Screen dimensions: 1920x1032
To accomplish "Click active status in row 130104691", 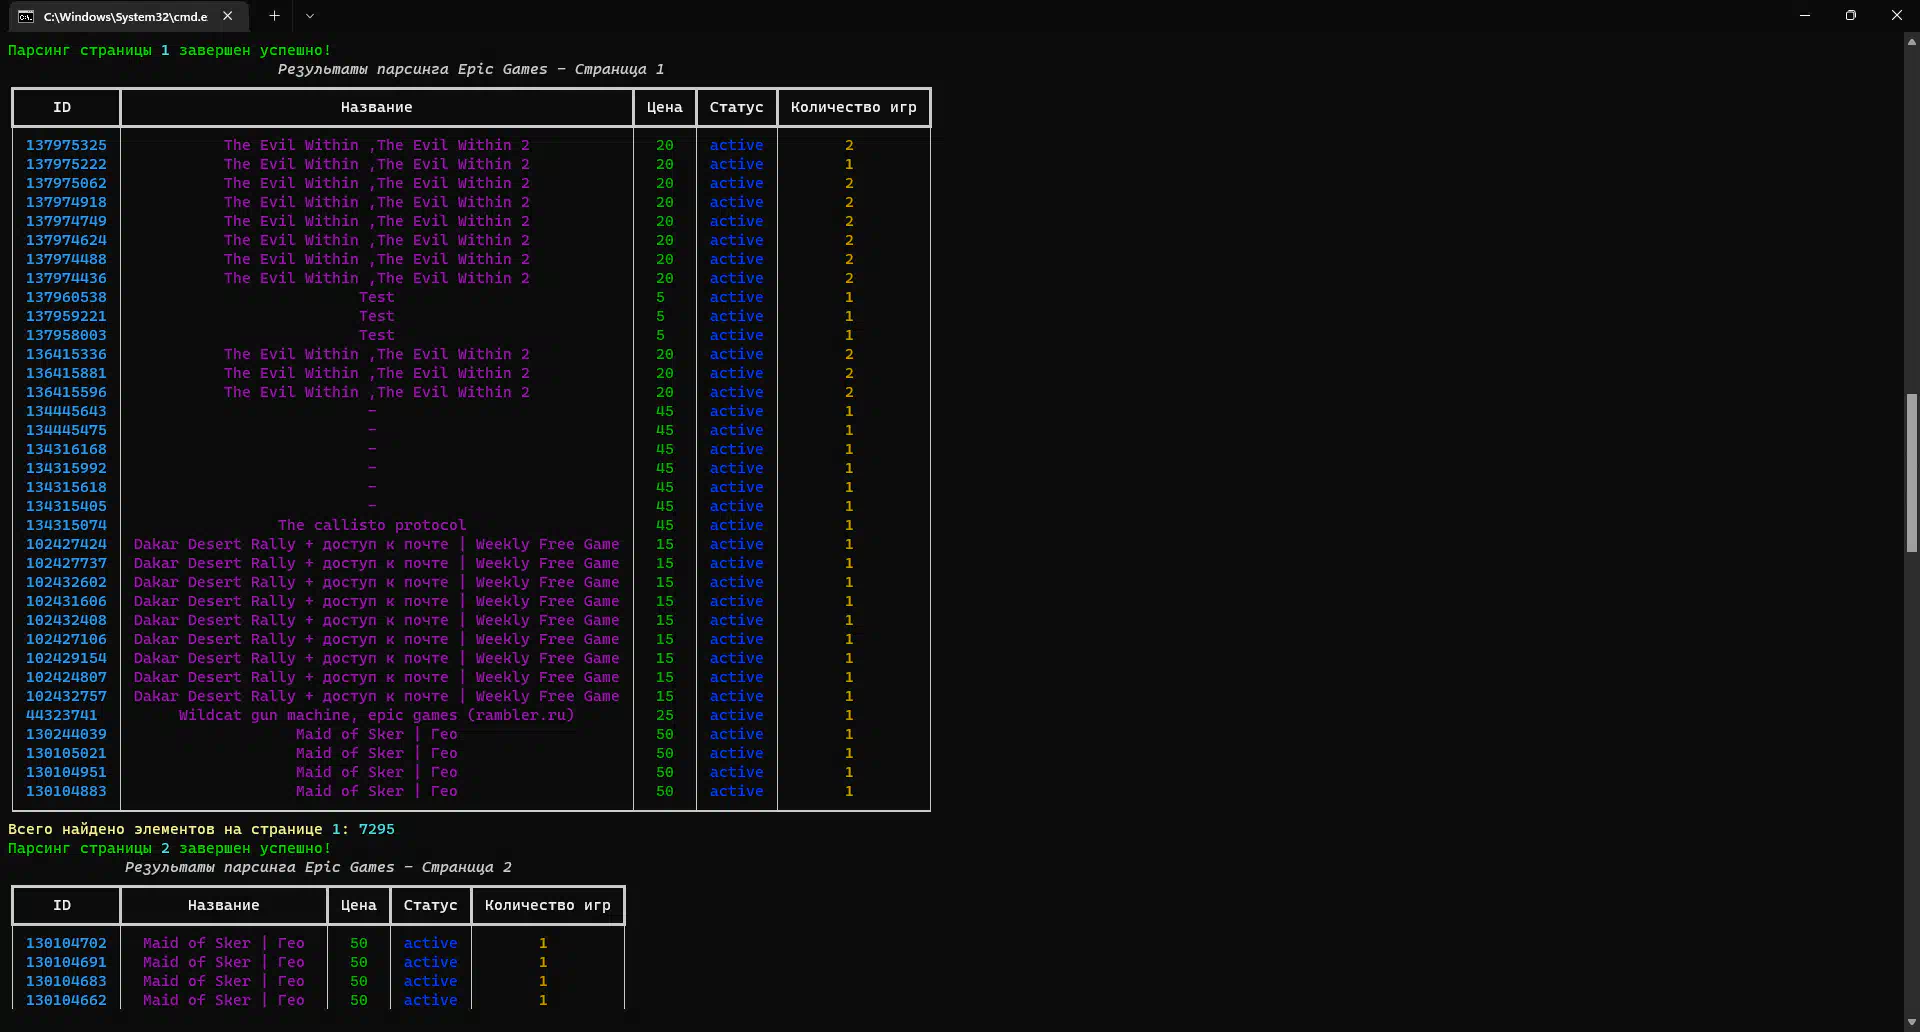I will tap(431, 962).
